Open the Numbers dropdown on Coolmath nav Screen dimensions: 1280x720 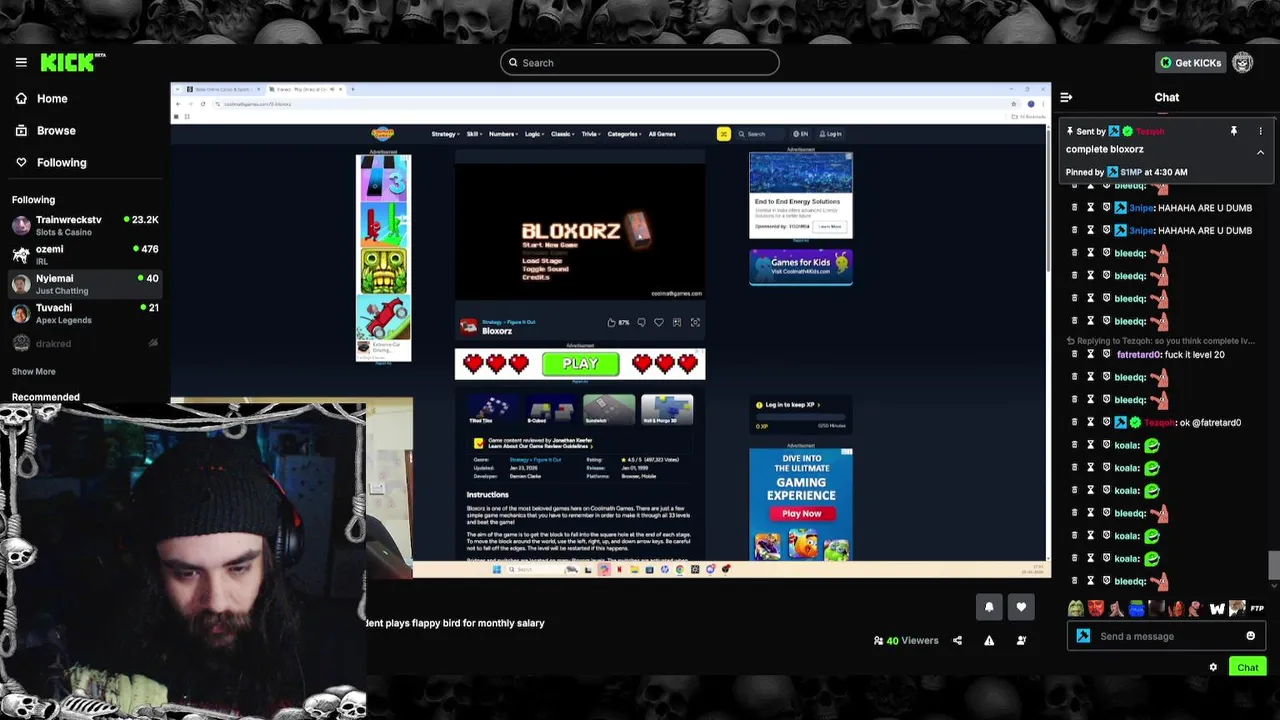503,134
